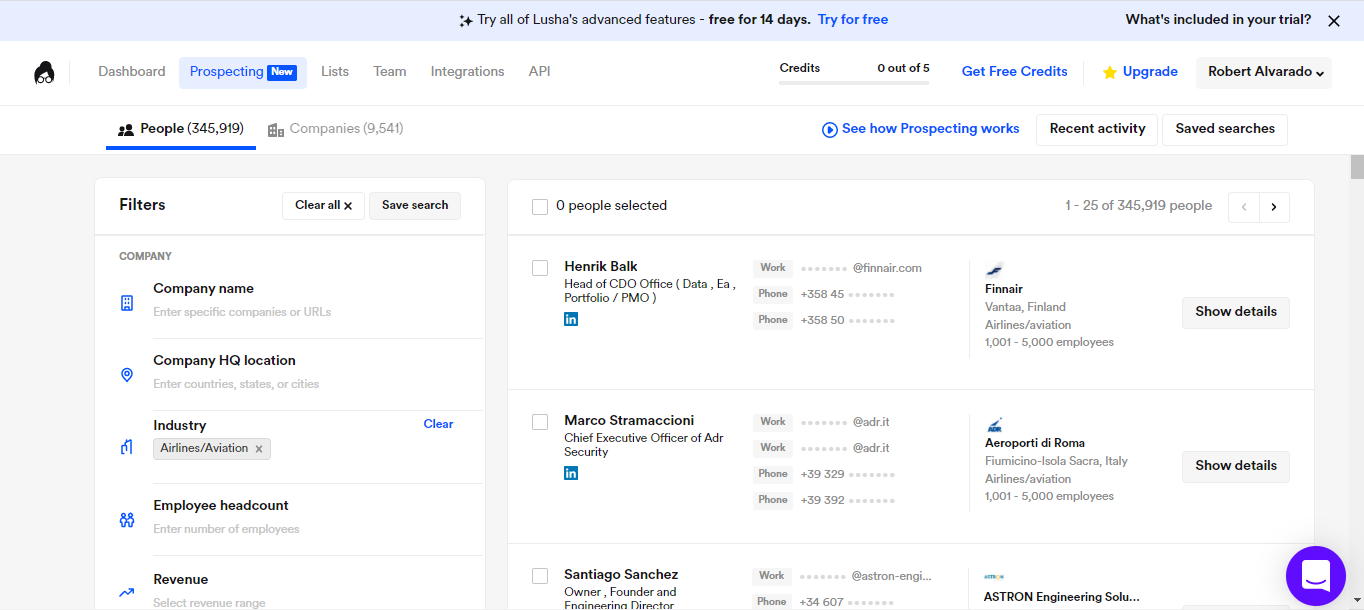Click the People tab icon
This screenshot has height=610, width=1364.
tap(126, 129)
